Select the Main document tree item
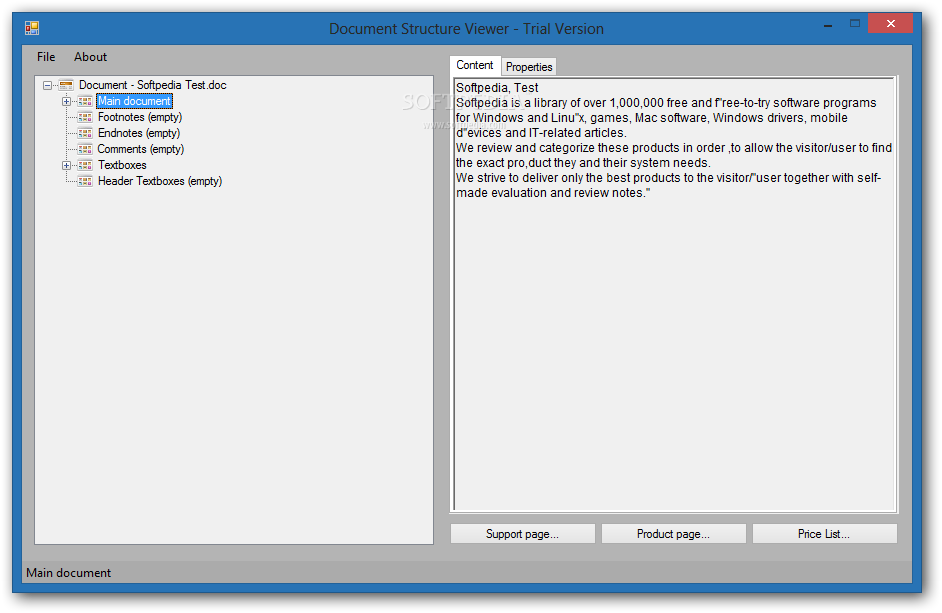The width and height of the screenshot is (942, 613). click(x=135, y=102)
